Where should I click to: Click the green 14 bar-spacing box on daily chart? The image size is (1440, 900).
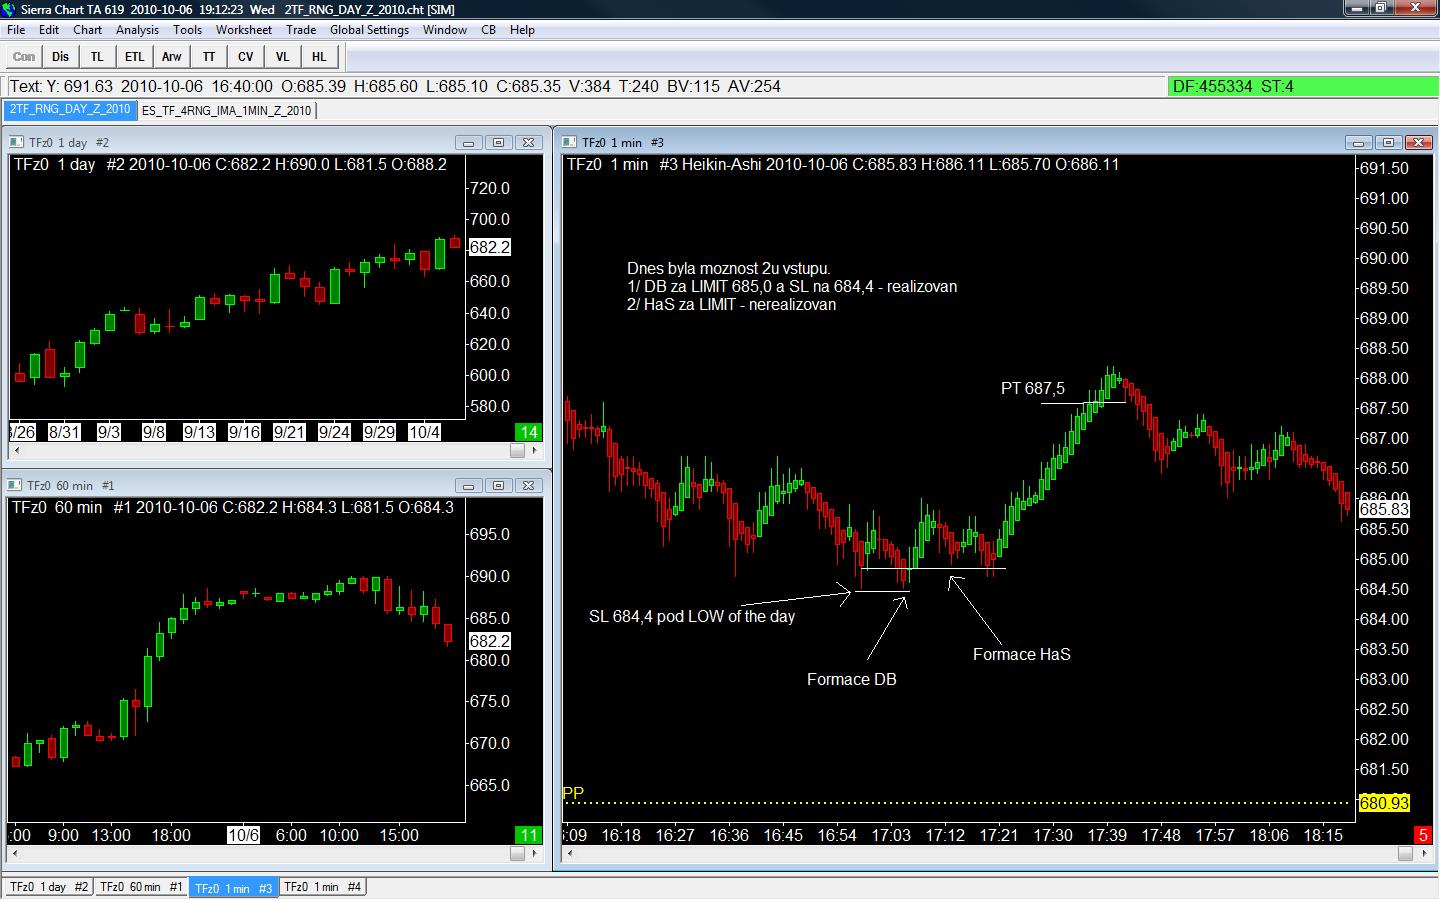[x=528, y=432]
